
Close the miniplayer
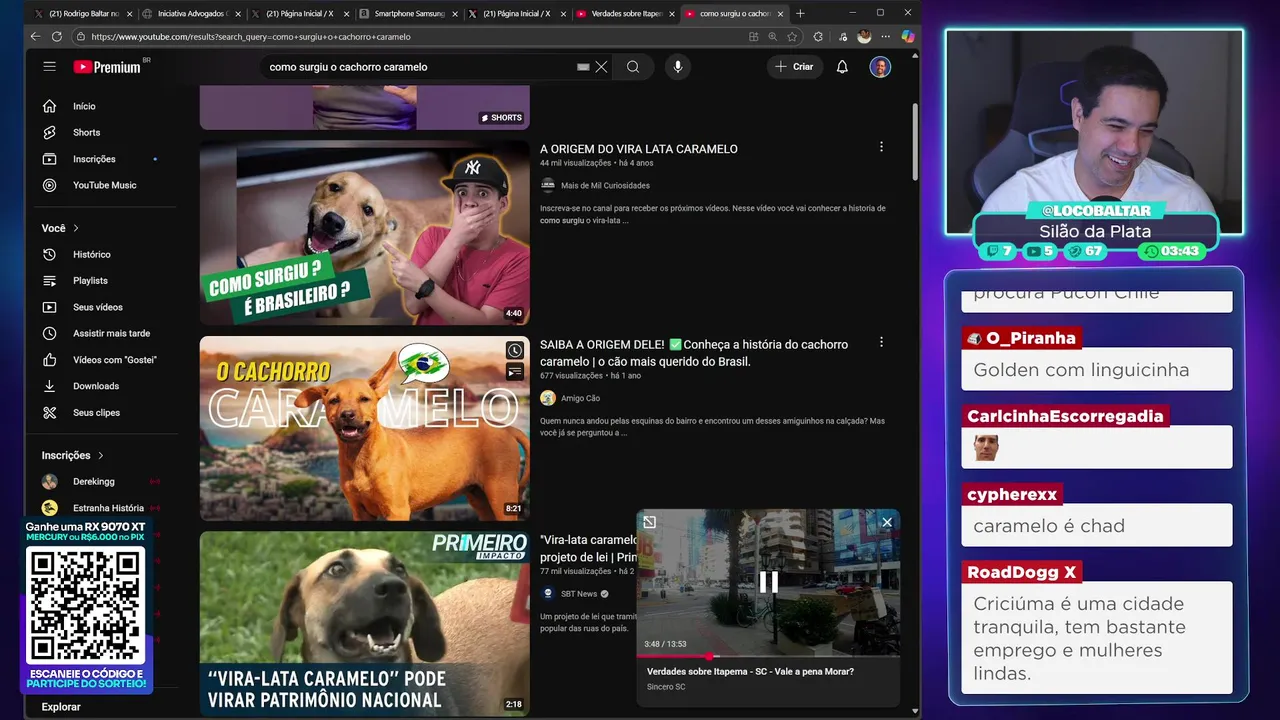(886, 522)
